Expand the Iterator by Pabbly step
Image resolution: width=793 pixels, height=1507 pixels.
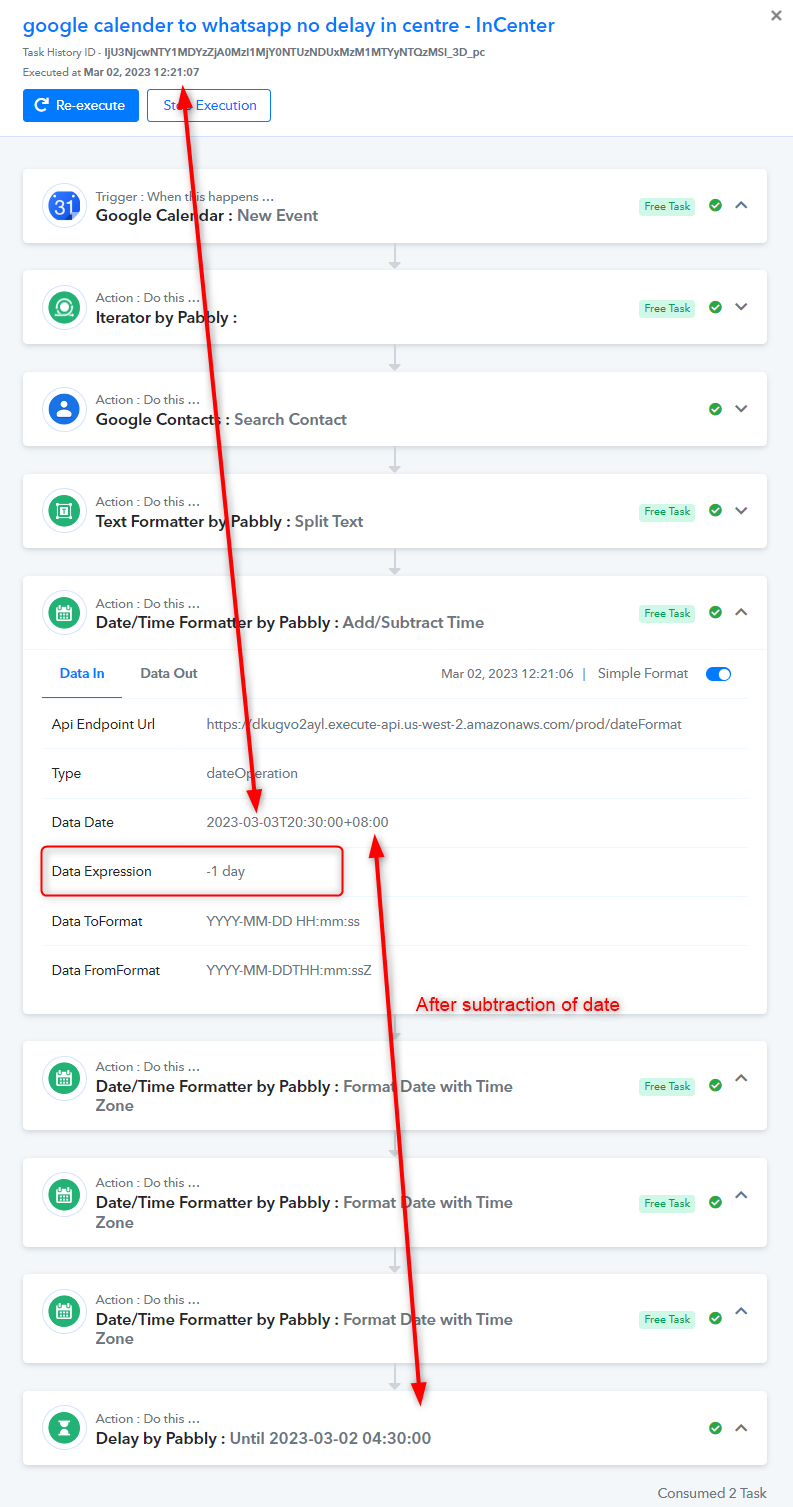pos(741,307)
